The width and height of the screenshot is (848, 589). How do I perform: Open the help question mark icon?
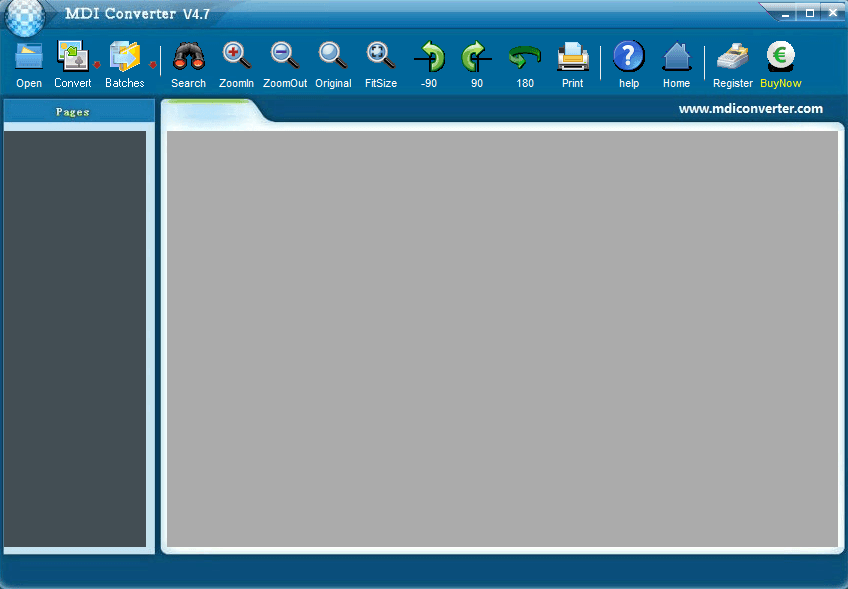pyautogui.click(x=629, y=58)
